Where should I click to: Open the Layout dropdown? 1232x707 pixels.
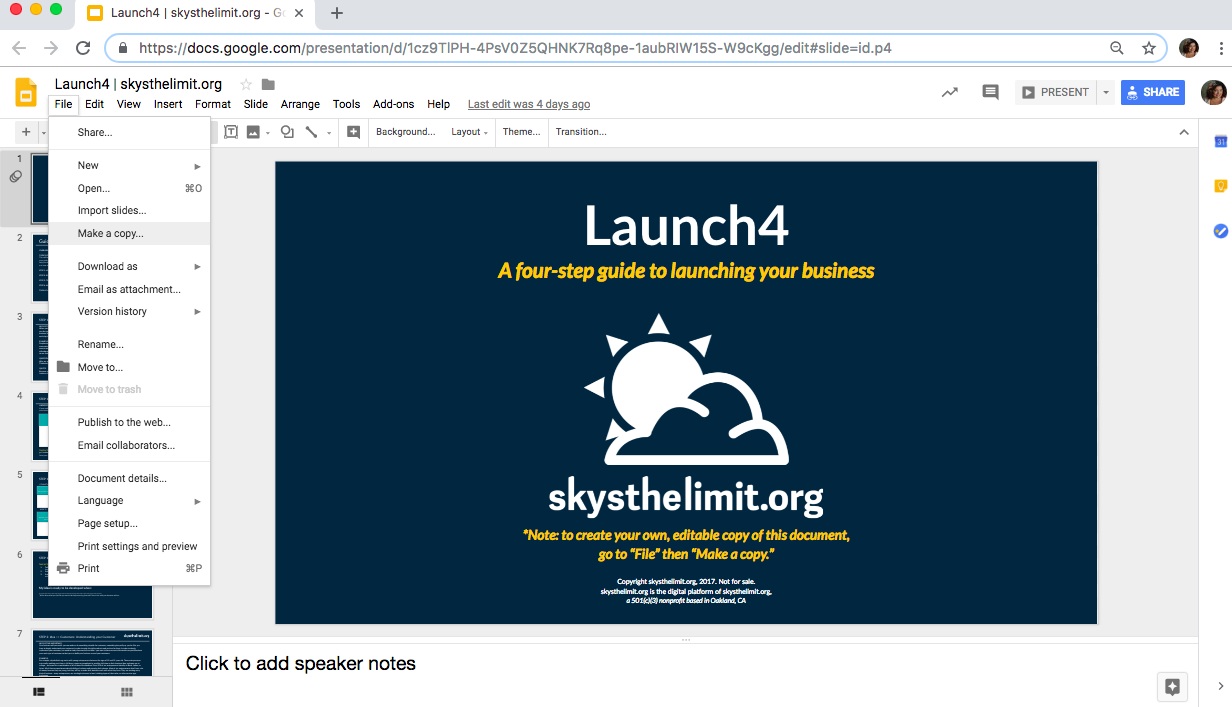[469, 132]
